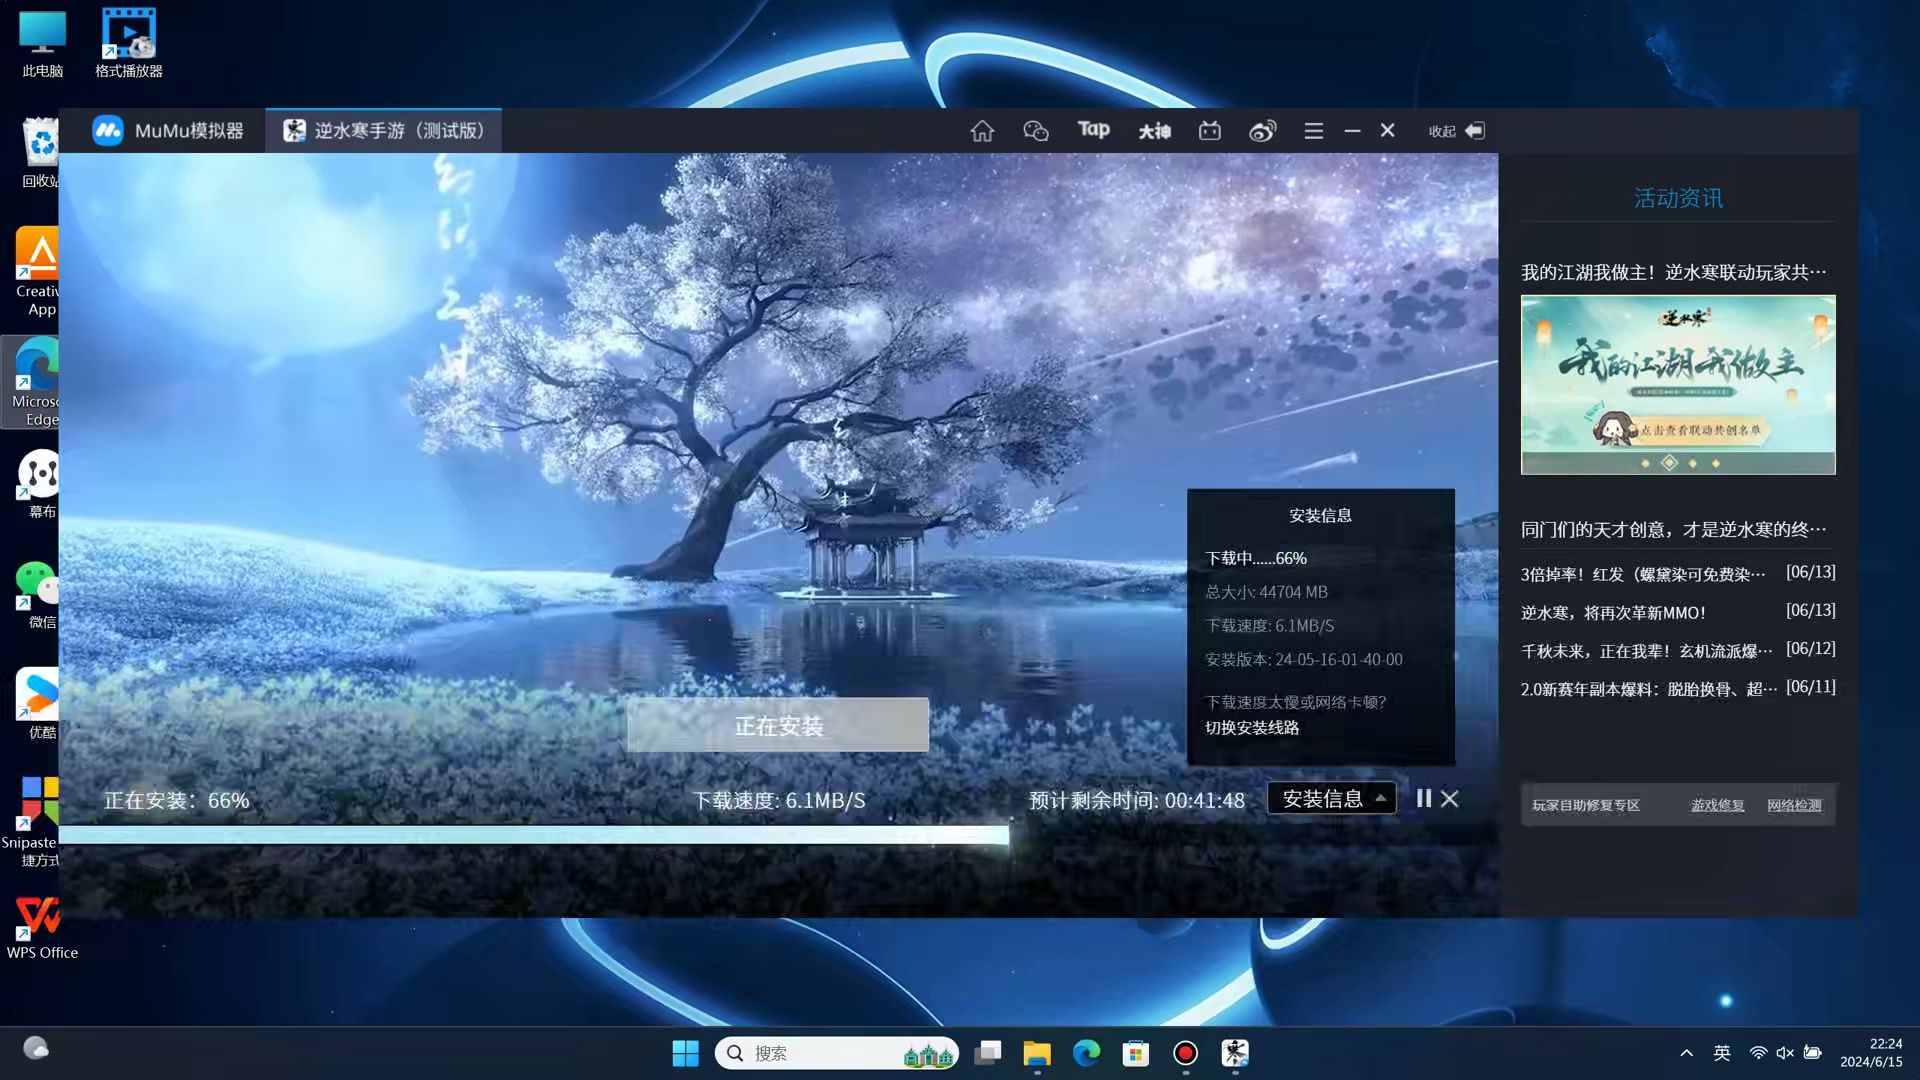Open the Tap community icon

(x=1093, y=130)
